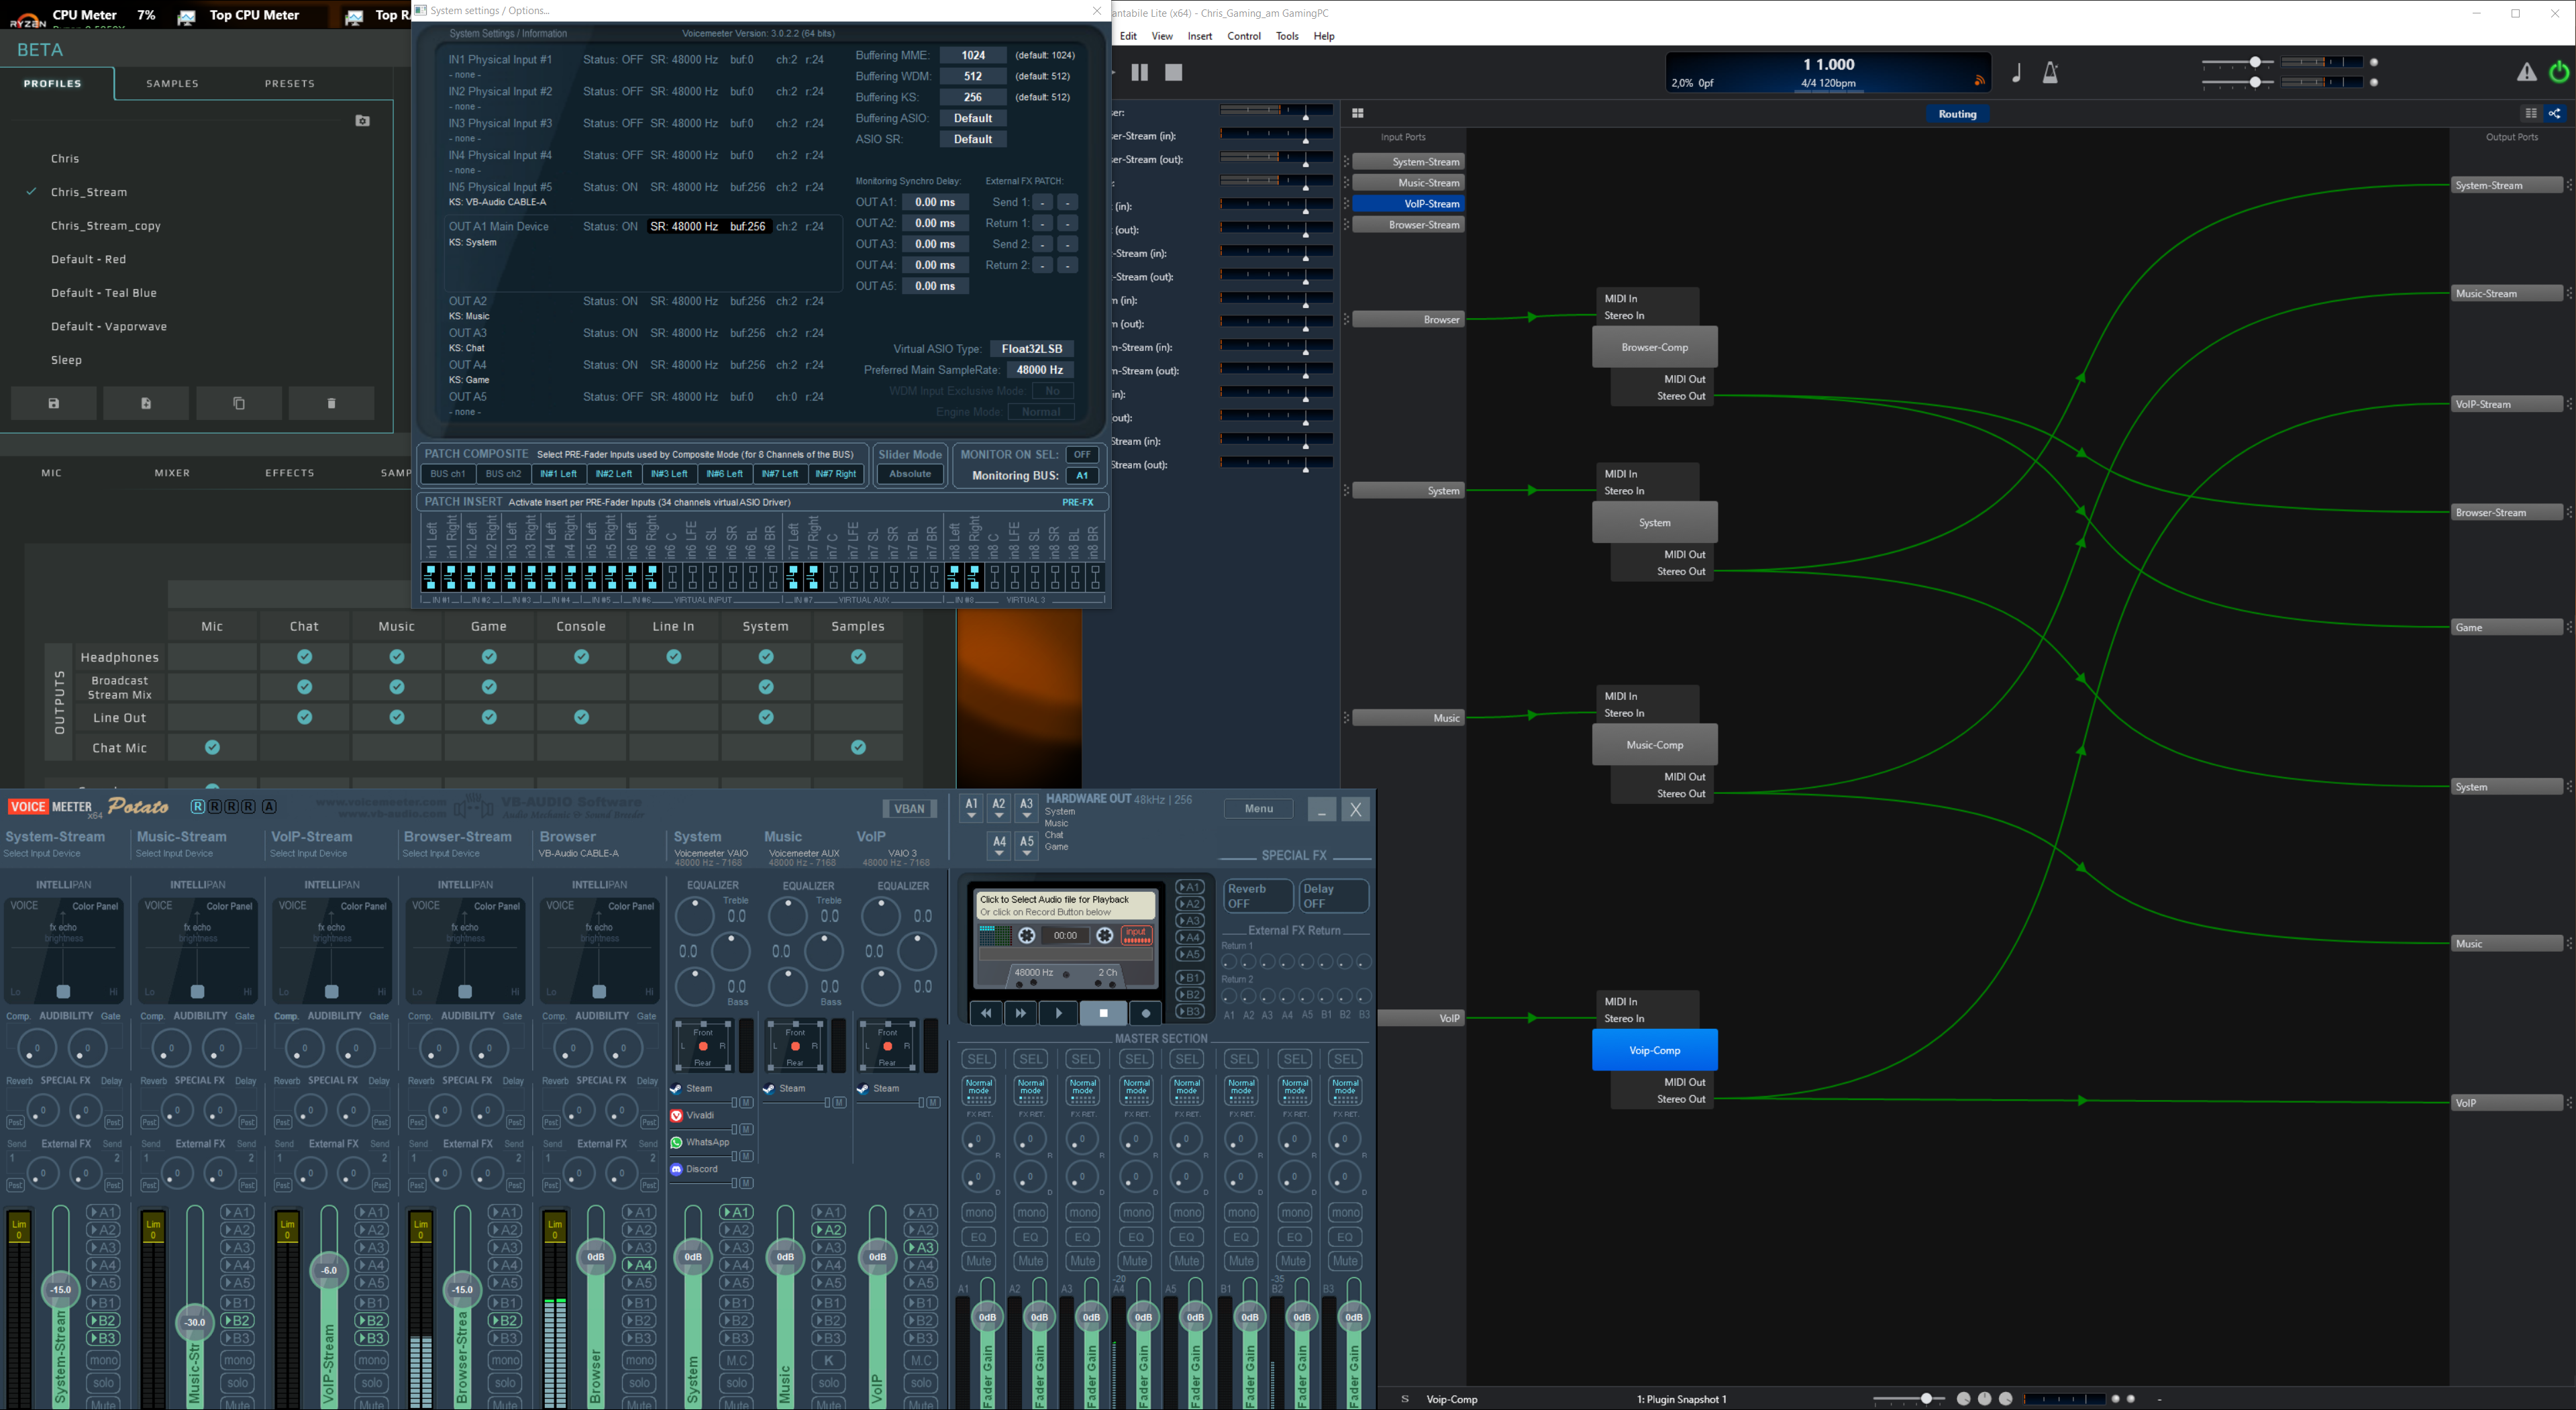Toggle Music routing to Broadcast Stream Mix
2576x1410 pixels.
tap(397, 687)
